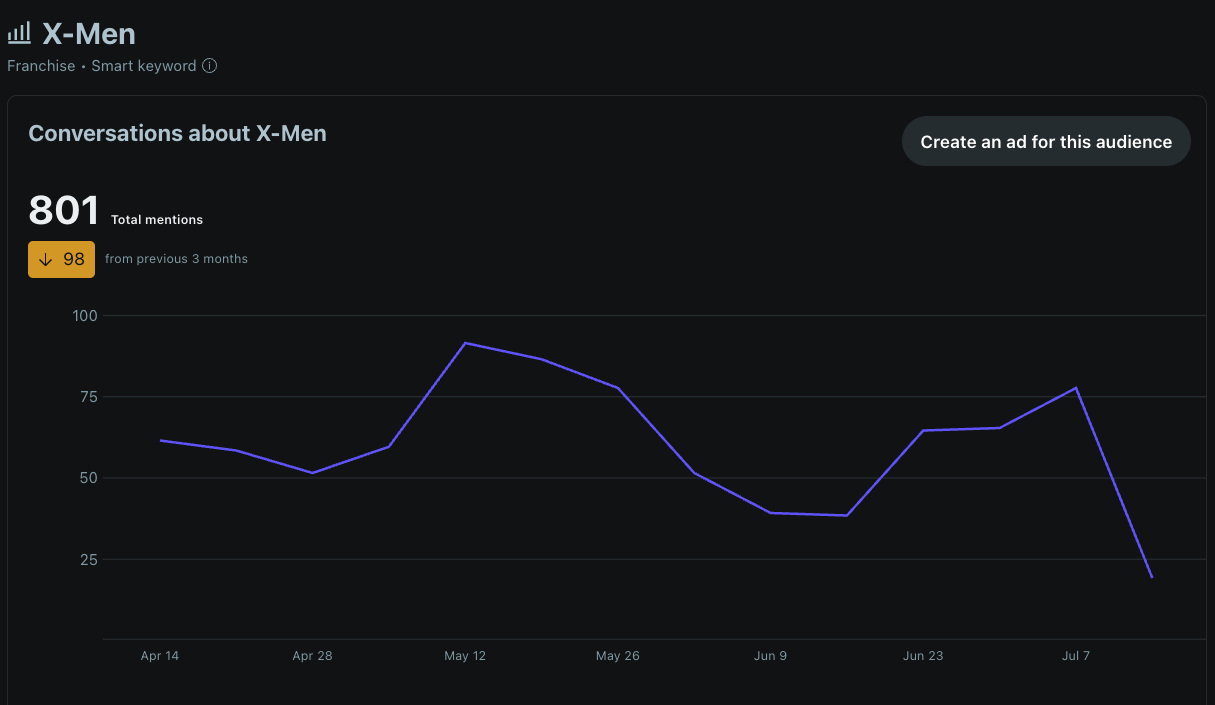Image resolution: width=1215 pixels, height=705 pixels.
Task: Click the 25 y-axis label
Action: (x=88, y=559)
